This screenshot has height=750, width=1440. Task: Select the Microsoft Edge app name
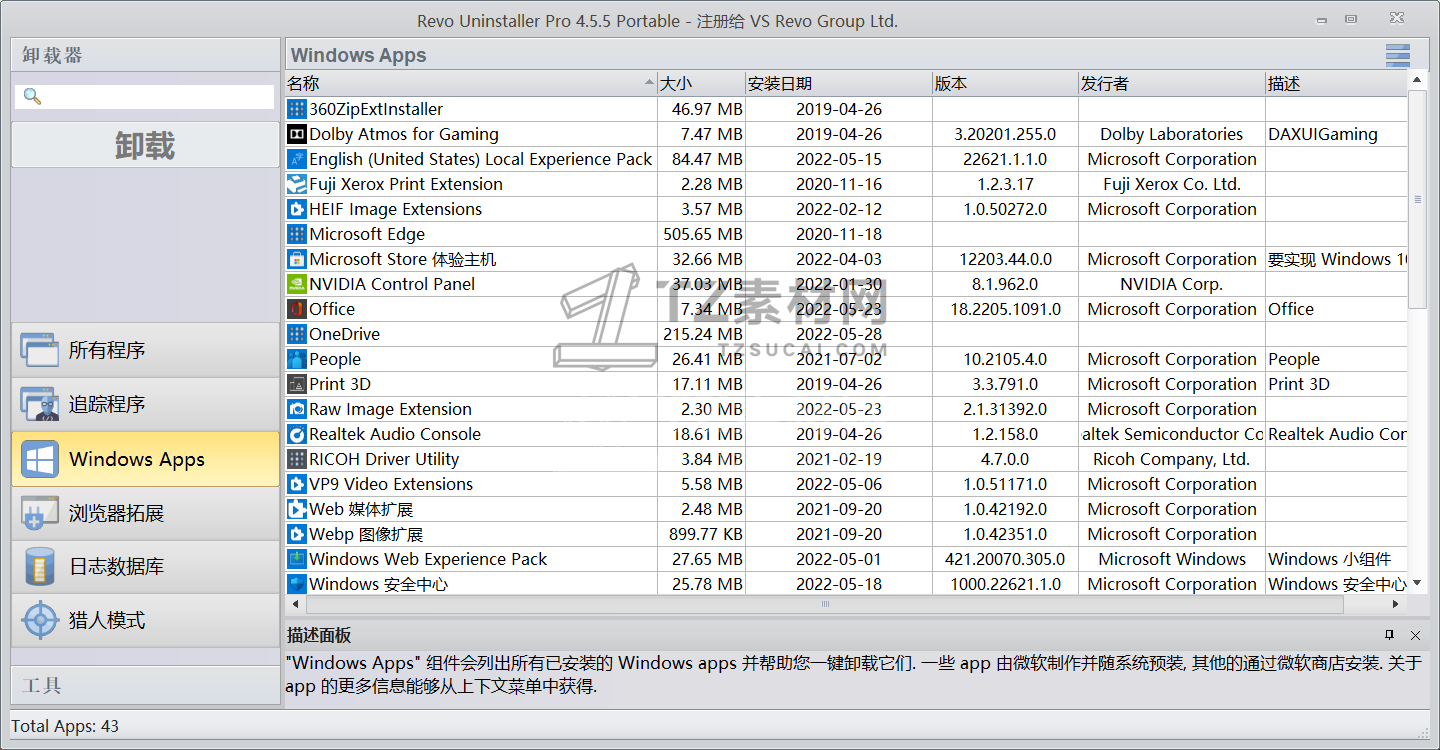tap(367, 234)
